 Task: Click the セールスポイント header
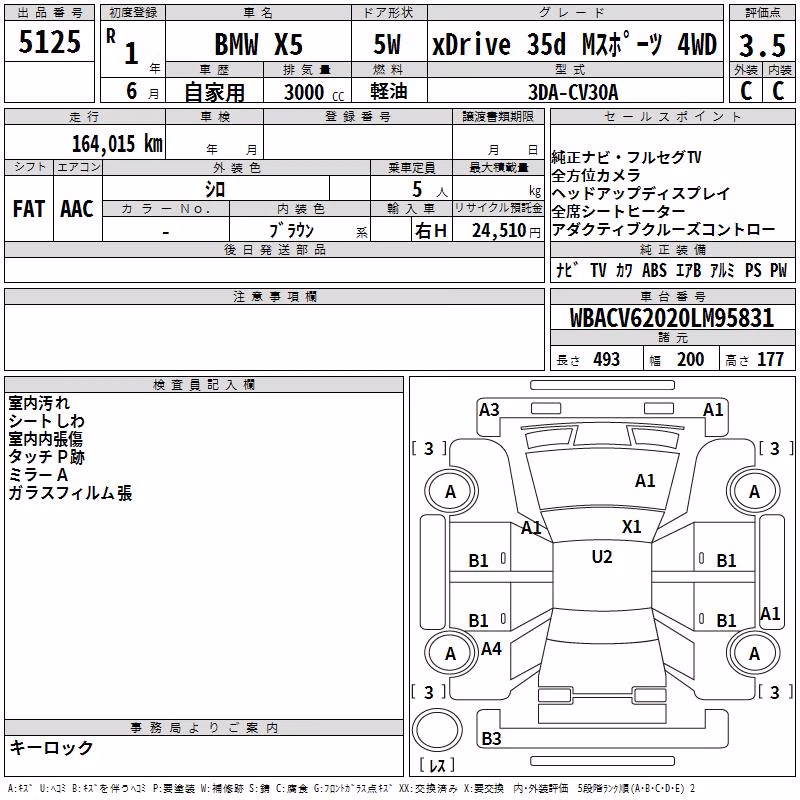pyautogui.click(x=673, y=117)
